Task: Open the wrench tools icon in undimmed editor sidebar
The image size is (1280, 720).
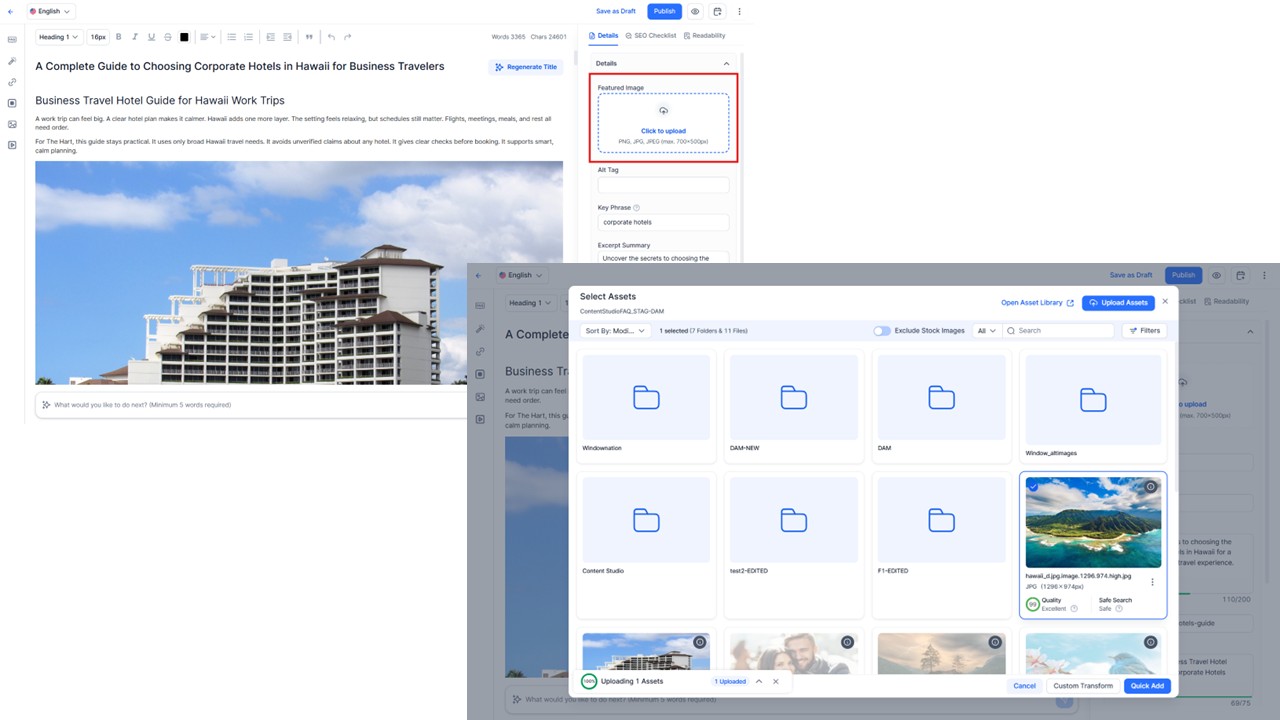Action: pos(12,61)
